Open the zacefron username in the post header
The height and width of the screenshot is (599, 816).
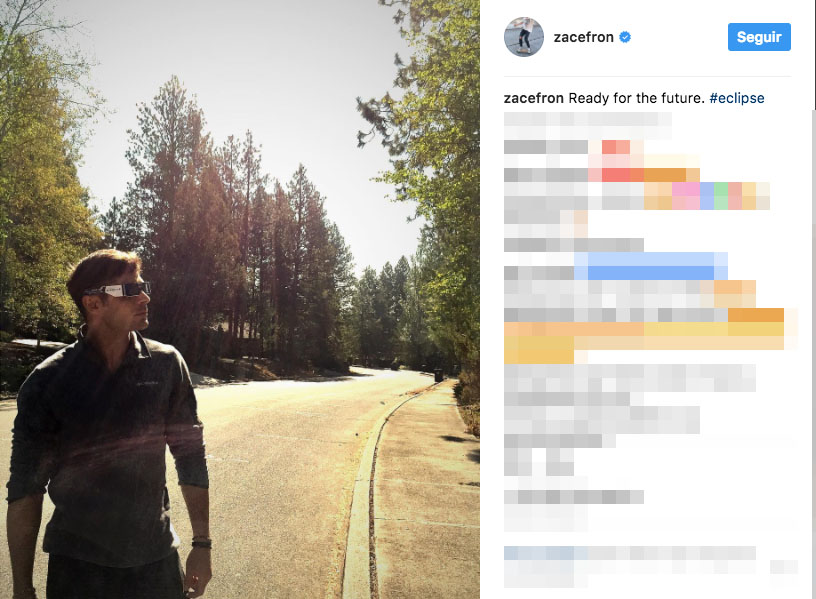[583, 37]
